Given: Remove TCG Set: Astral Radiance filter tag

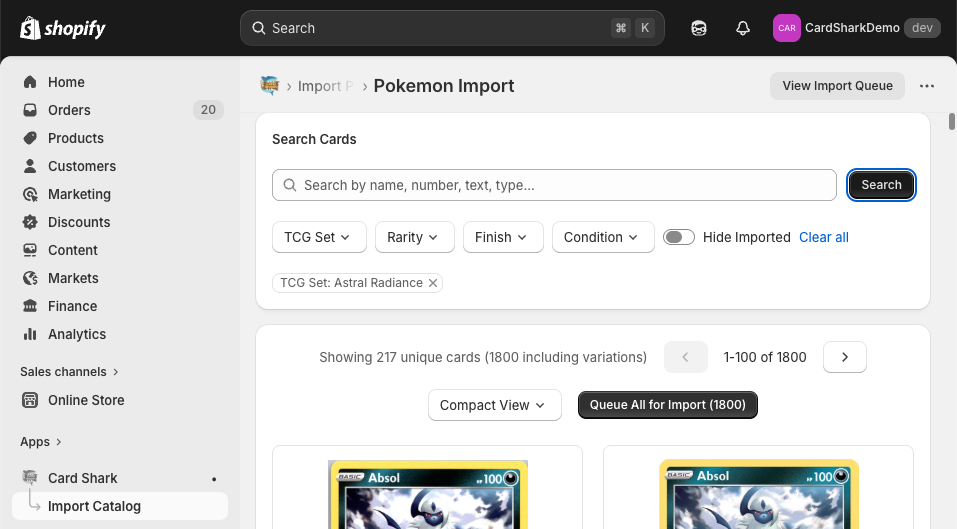Looking at the screenshot, I should point(433,283).
